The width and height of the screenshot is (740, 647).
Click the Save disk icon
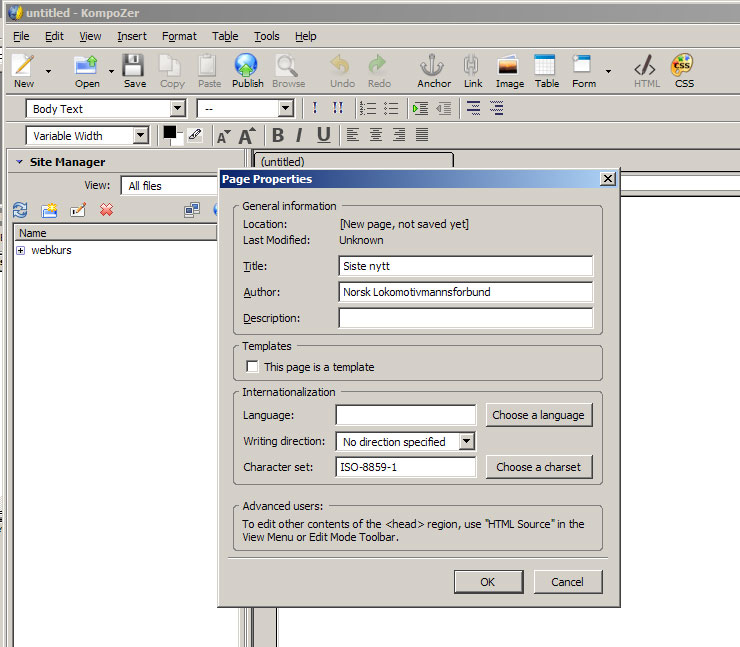tap(134, 66)
